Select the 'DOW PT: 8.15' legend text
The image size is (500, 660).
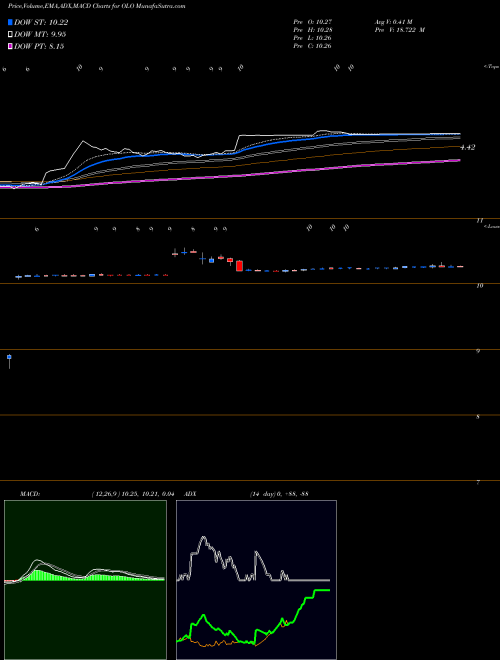[39, 46]
